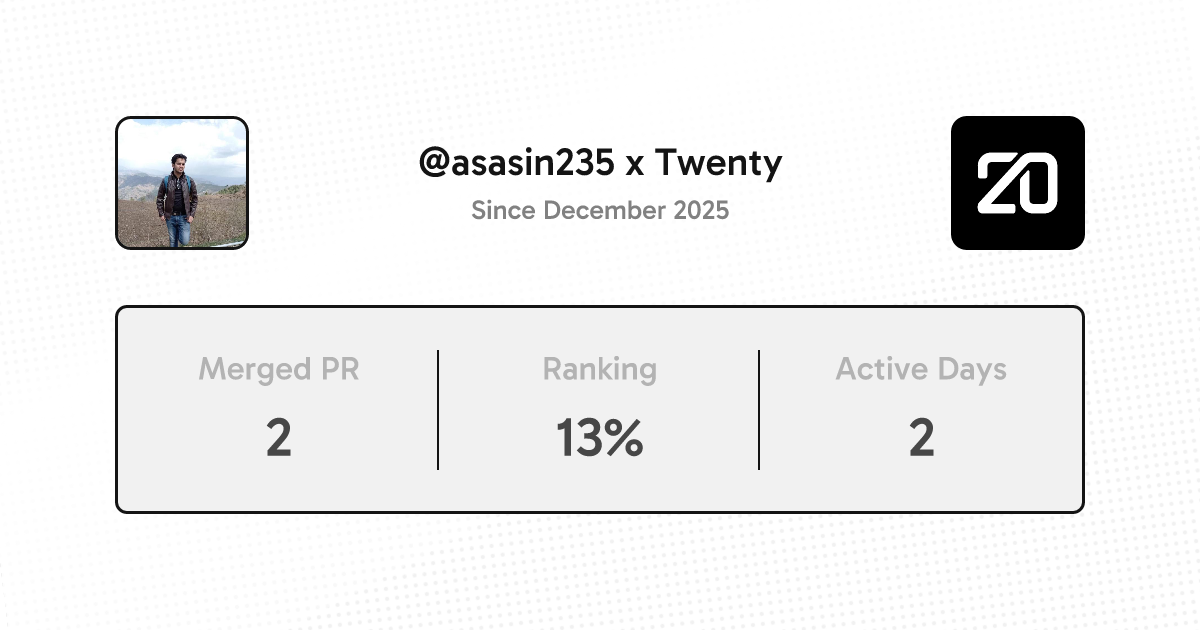This screenshot has height=630, width=1200.
Task: Open the asasin235 profile photo
Action: pyautogui.click(x=181, y=183)
